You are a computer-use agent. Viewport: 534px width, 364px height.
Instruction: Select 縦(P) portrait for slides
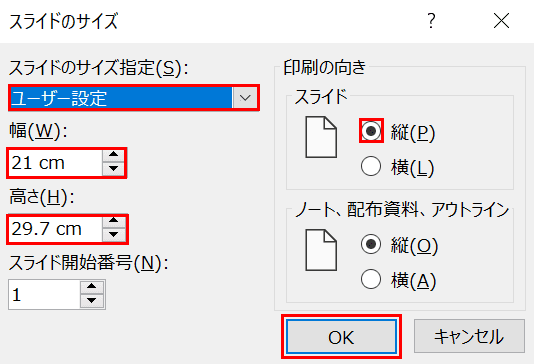click(371, 131)
